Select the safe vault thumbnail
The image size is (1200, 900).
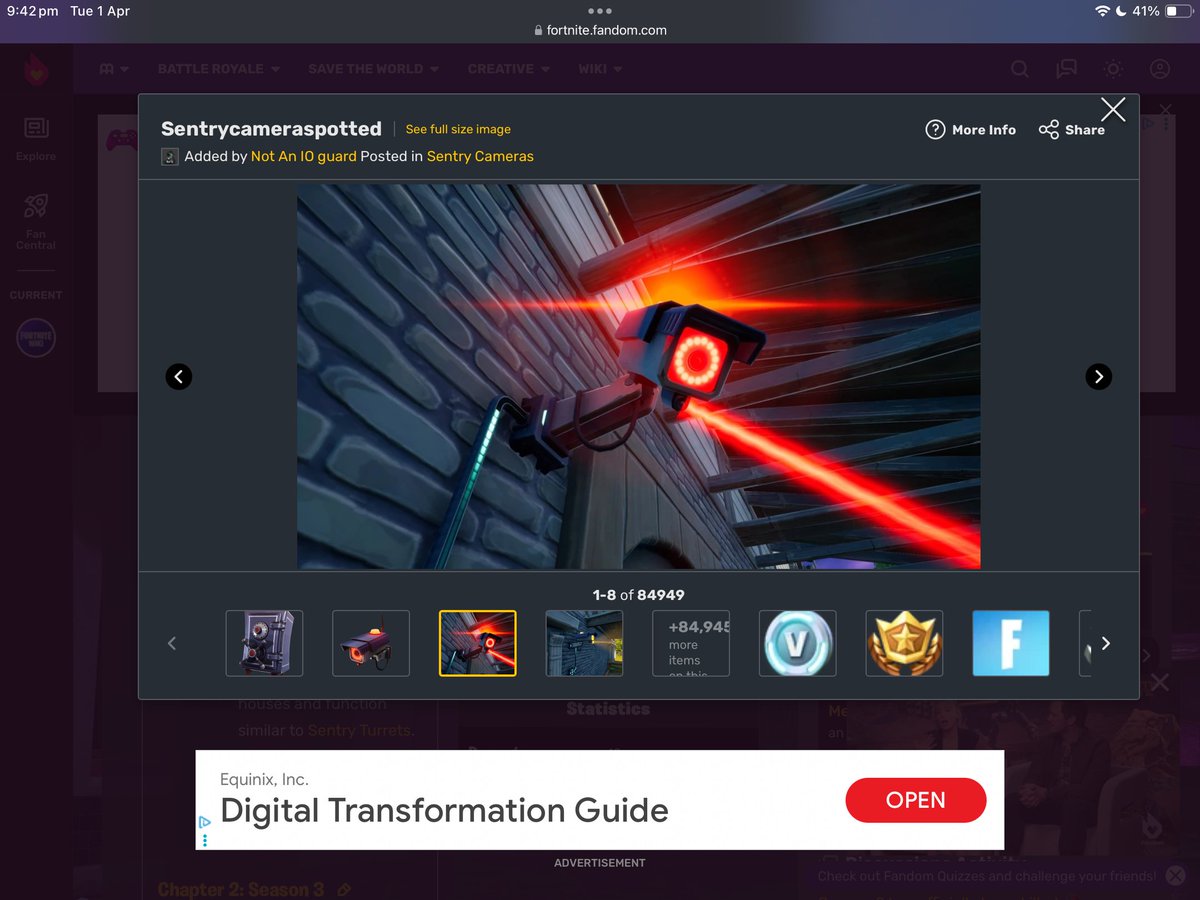pos(264,643)
